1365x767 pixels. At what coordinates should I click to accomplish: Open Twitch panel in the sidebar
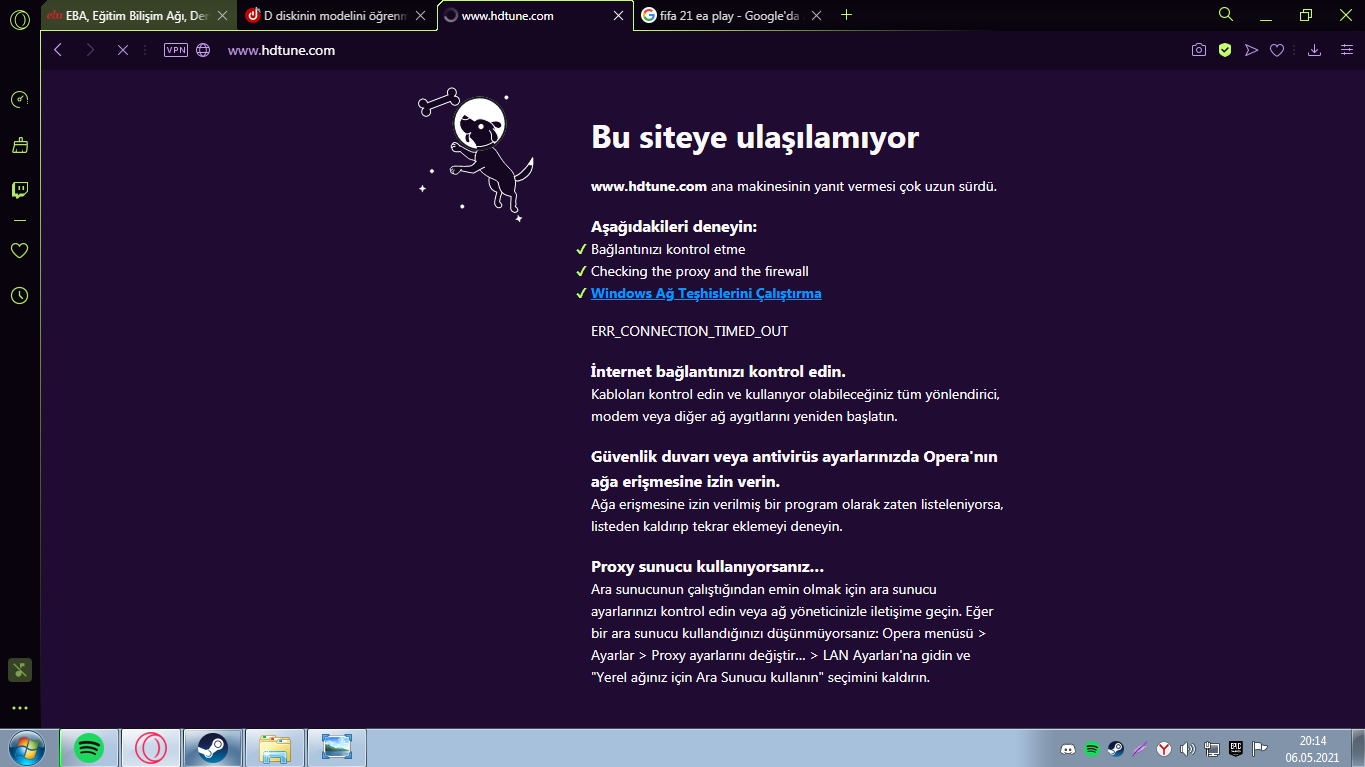[19, 190]
